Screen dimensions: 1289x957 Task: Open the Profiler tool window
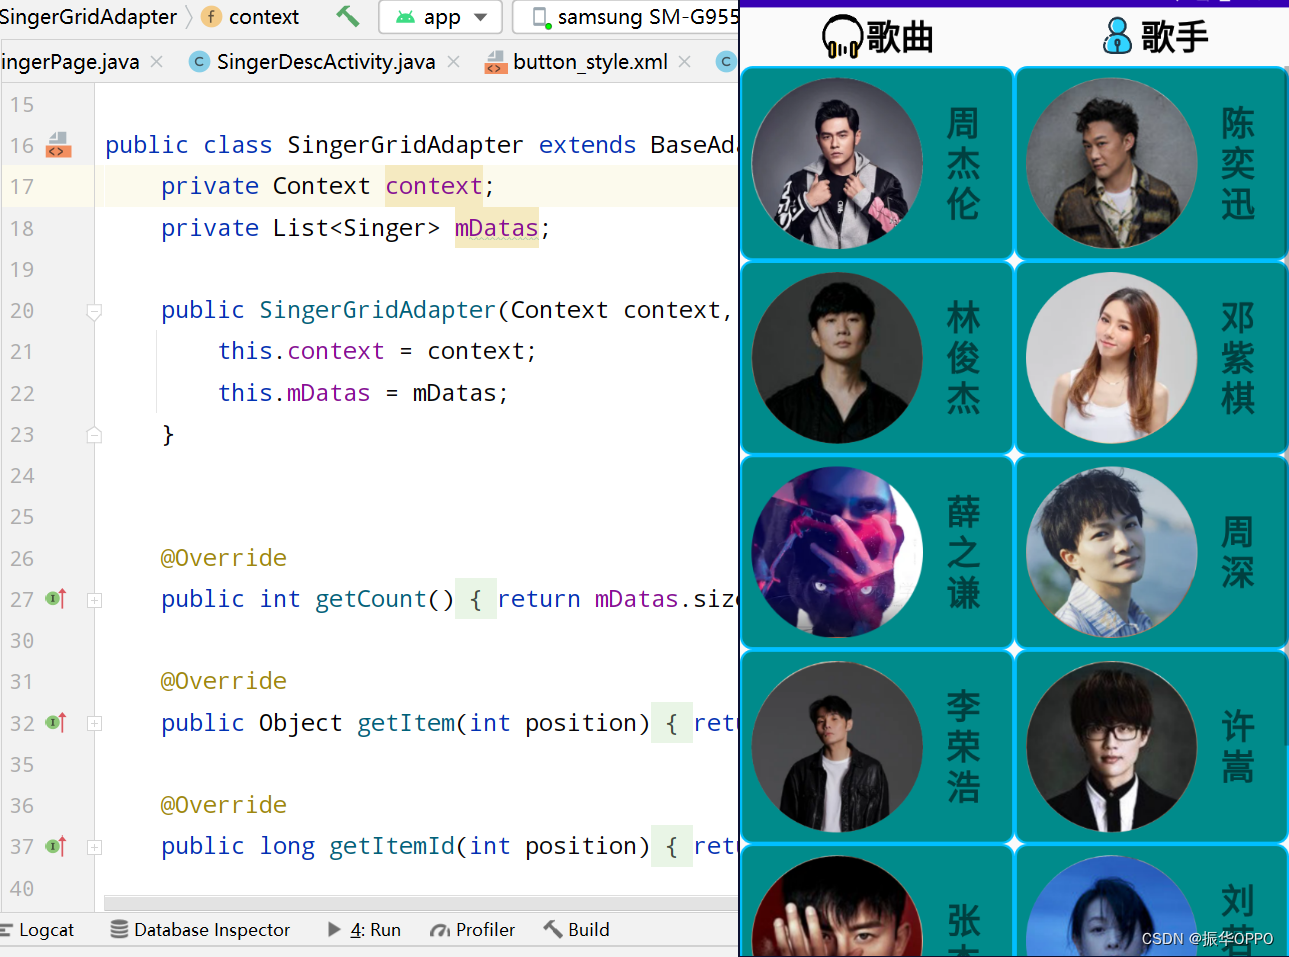pos(472,930)
